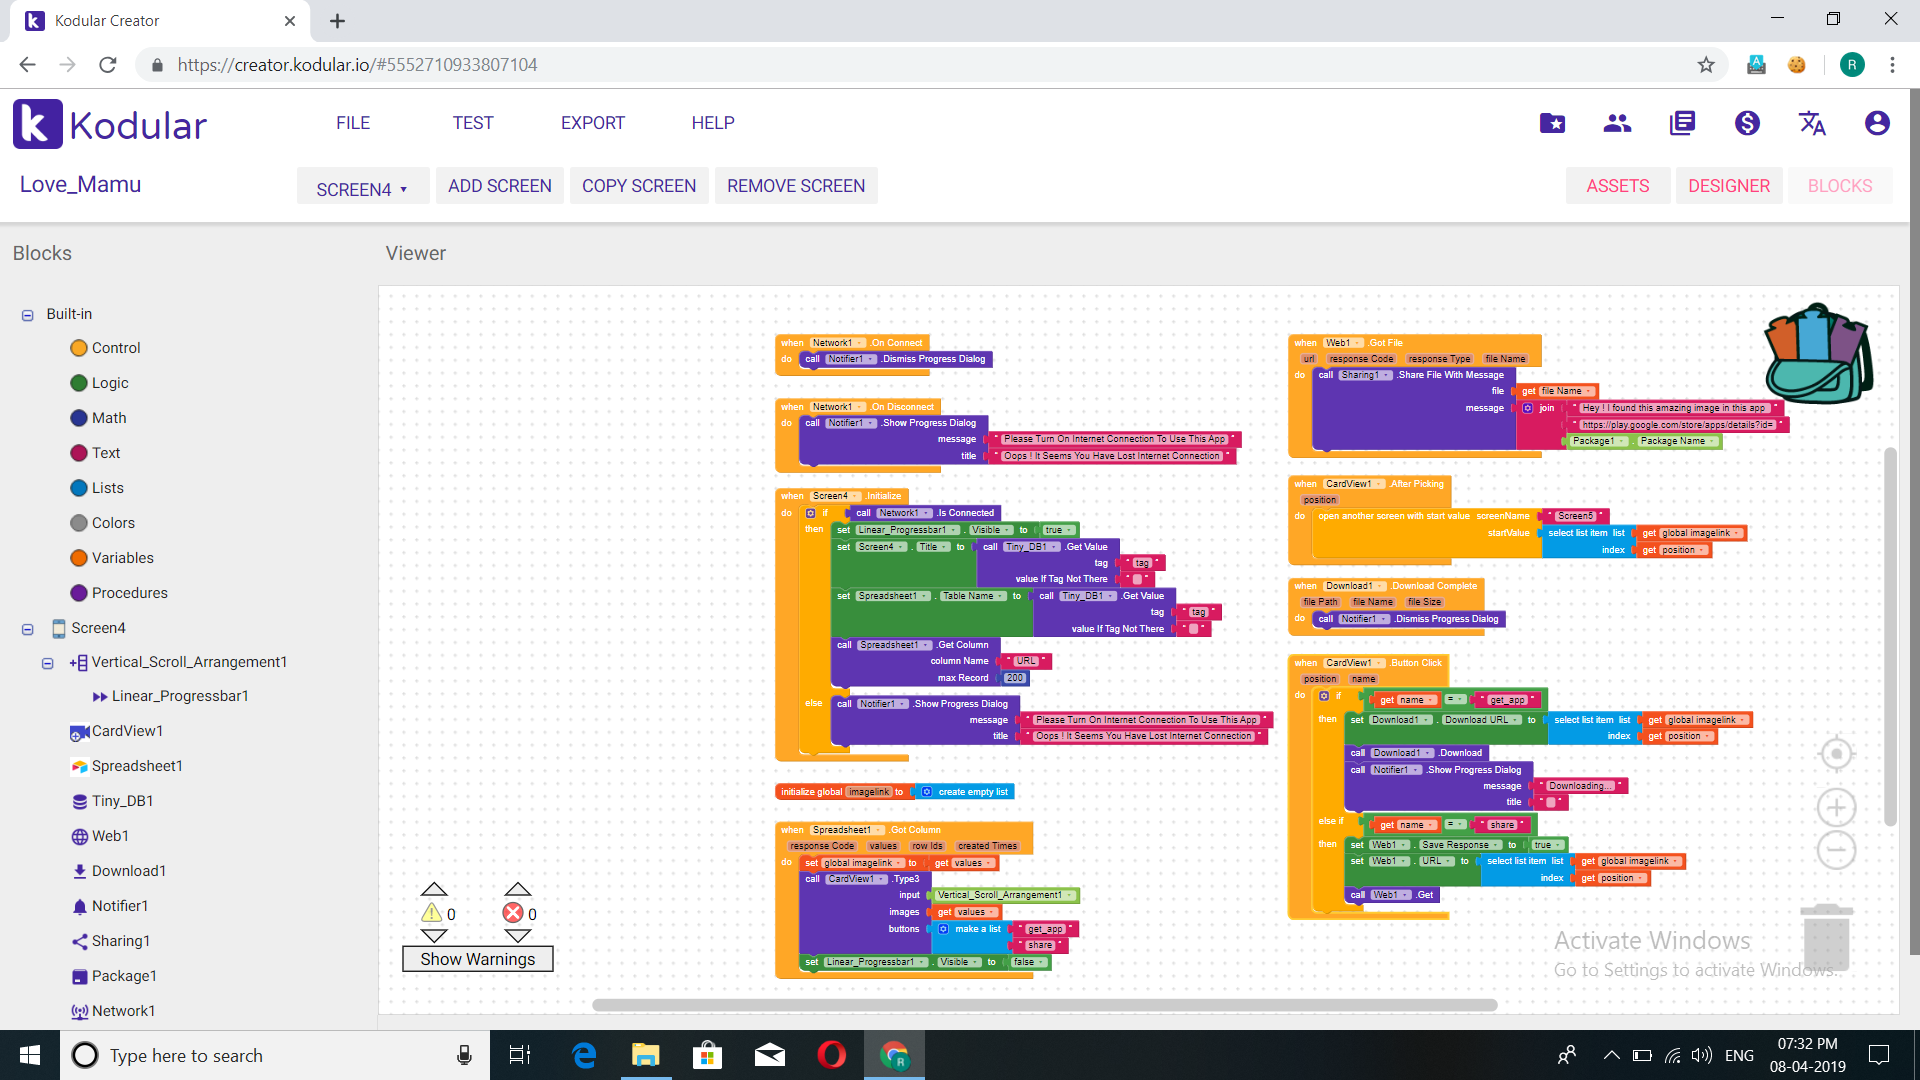Viewport: 1920px width, 1080px height.
Task: Select Spreadsheet1 component blocks
Action: pos(127,766)
